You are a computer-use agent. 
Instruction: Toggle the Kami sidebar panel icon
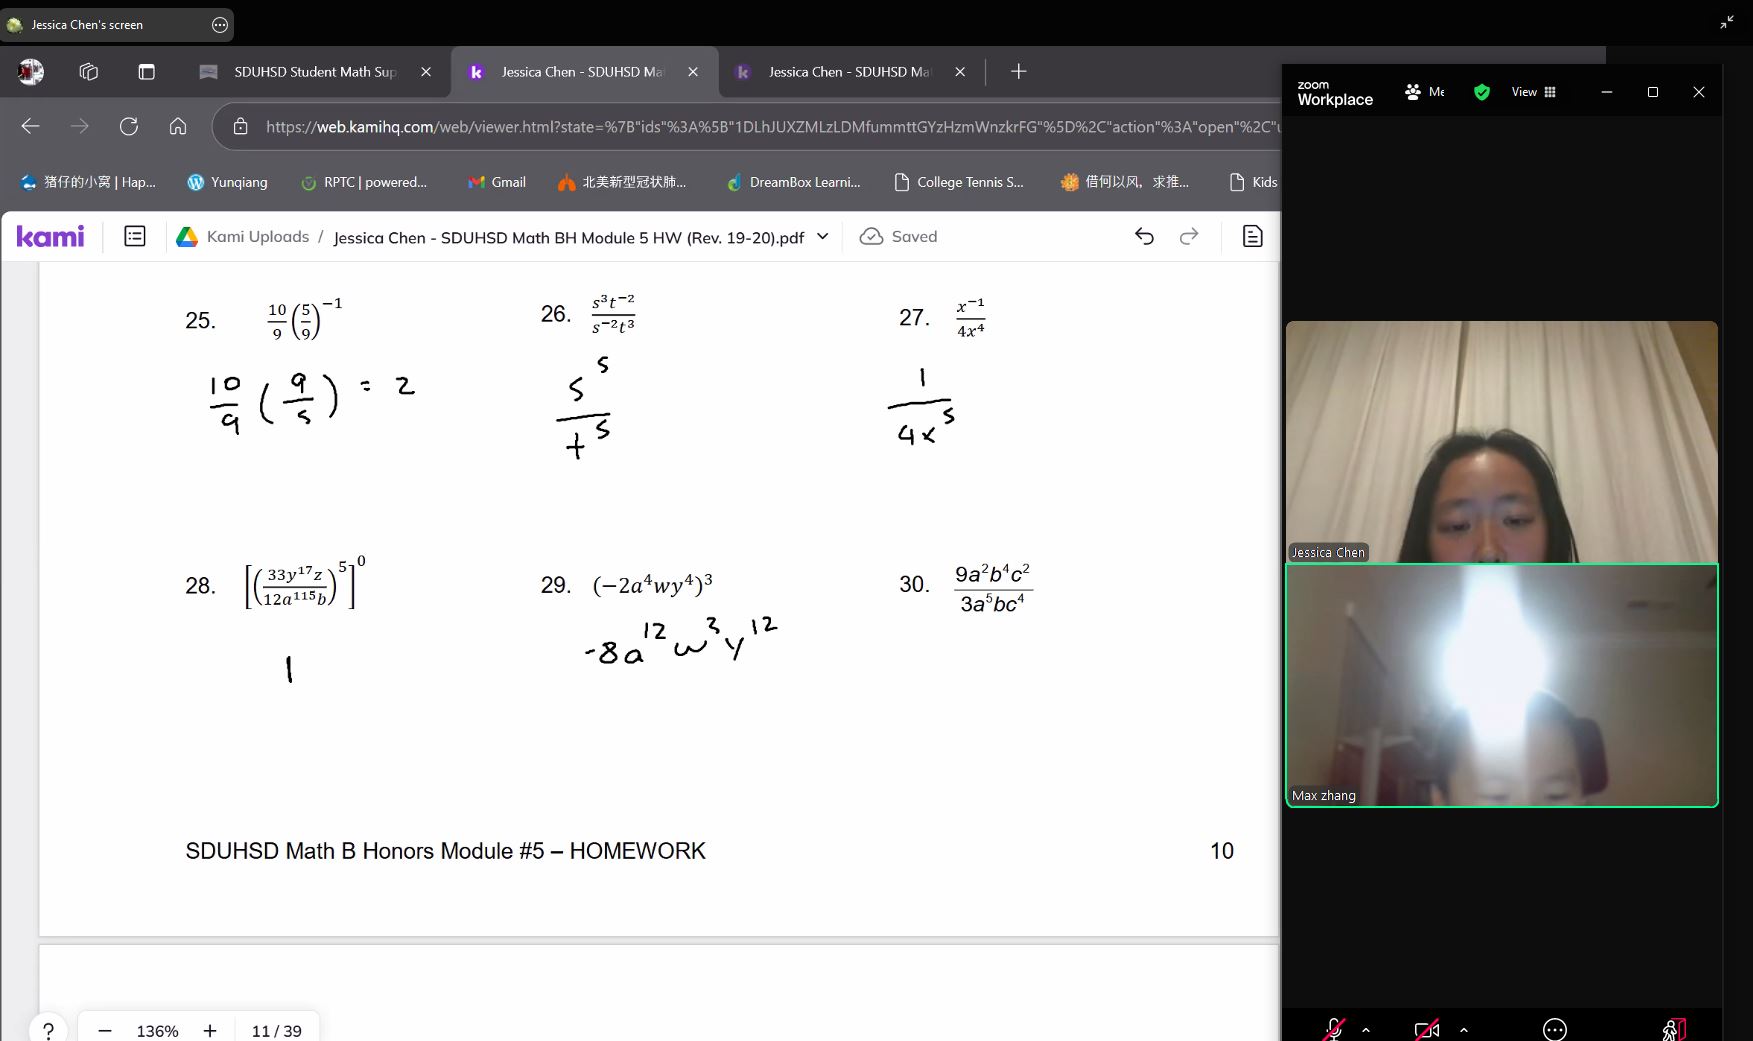click(x=135, y=236)
